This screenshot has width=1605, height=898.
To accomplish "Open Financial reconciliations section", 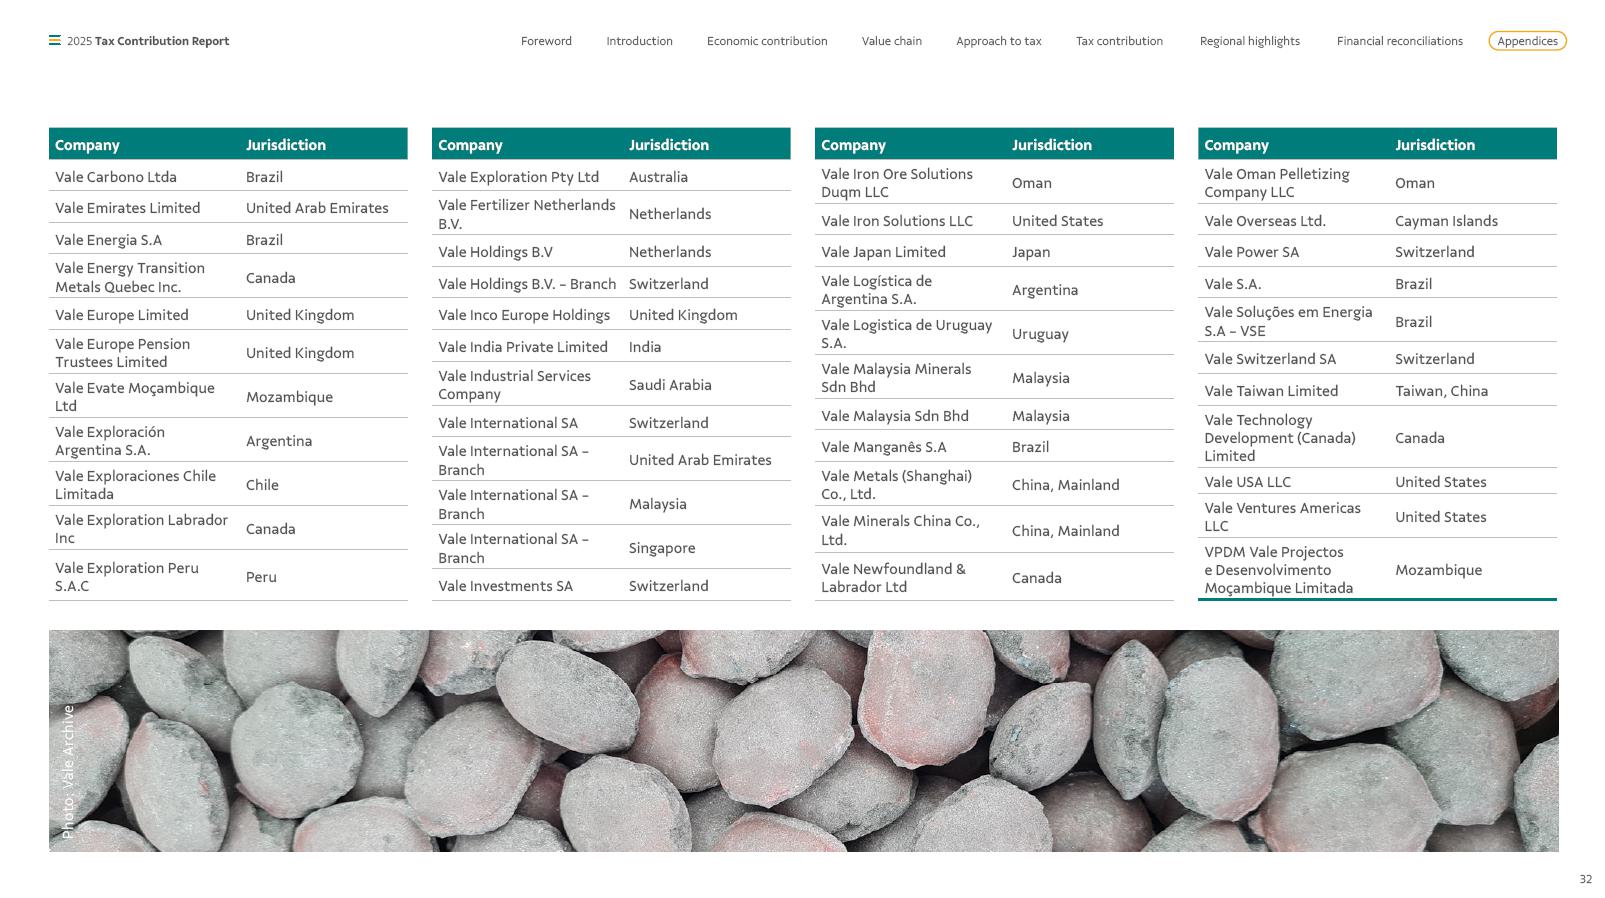I will 1400,41.
